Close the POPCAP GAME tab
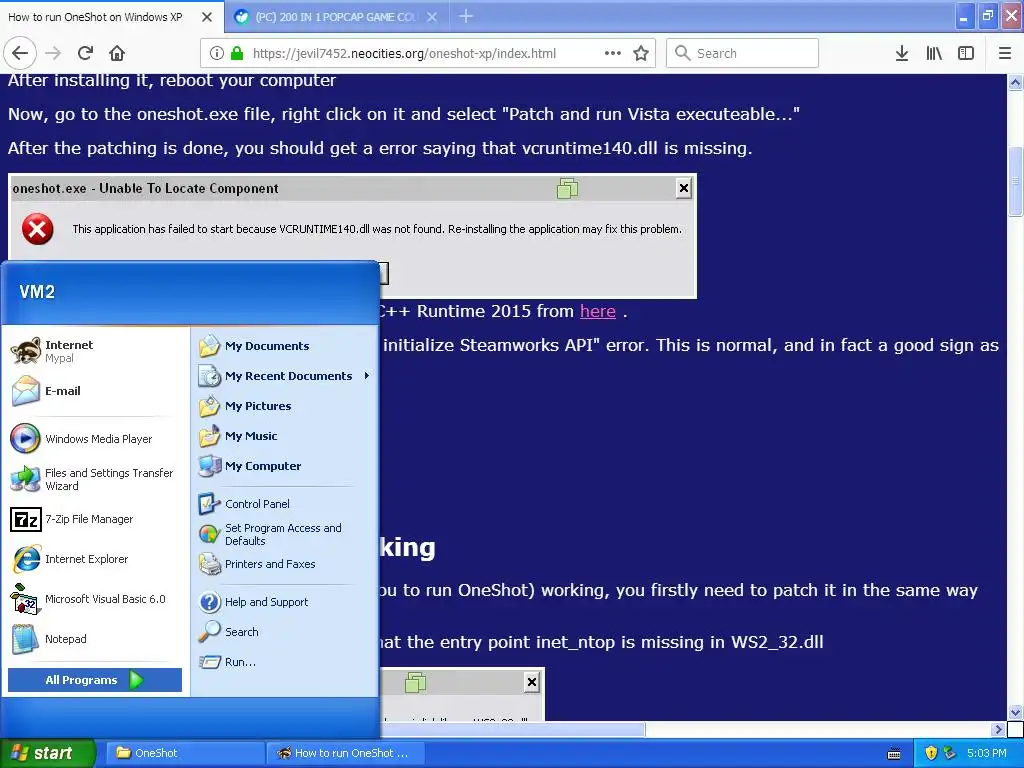 432,17
